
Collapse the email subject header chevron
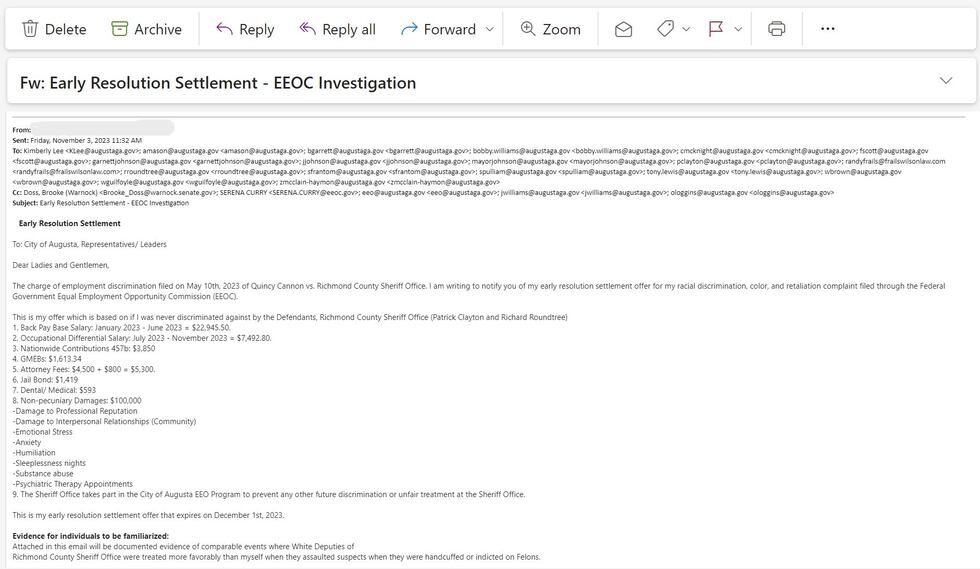946,81
